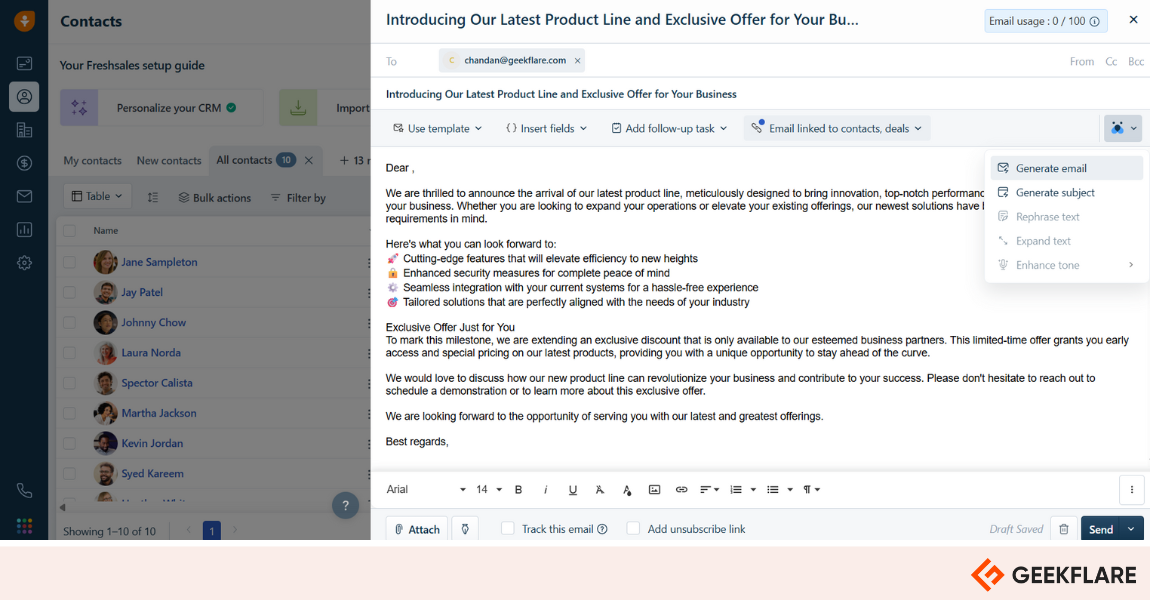Check the Spector Calista row checkbox

pyautogui.click(x=70, y=383)
